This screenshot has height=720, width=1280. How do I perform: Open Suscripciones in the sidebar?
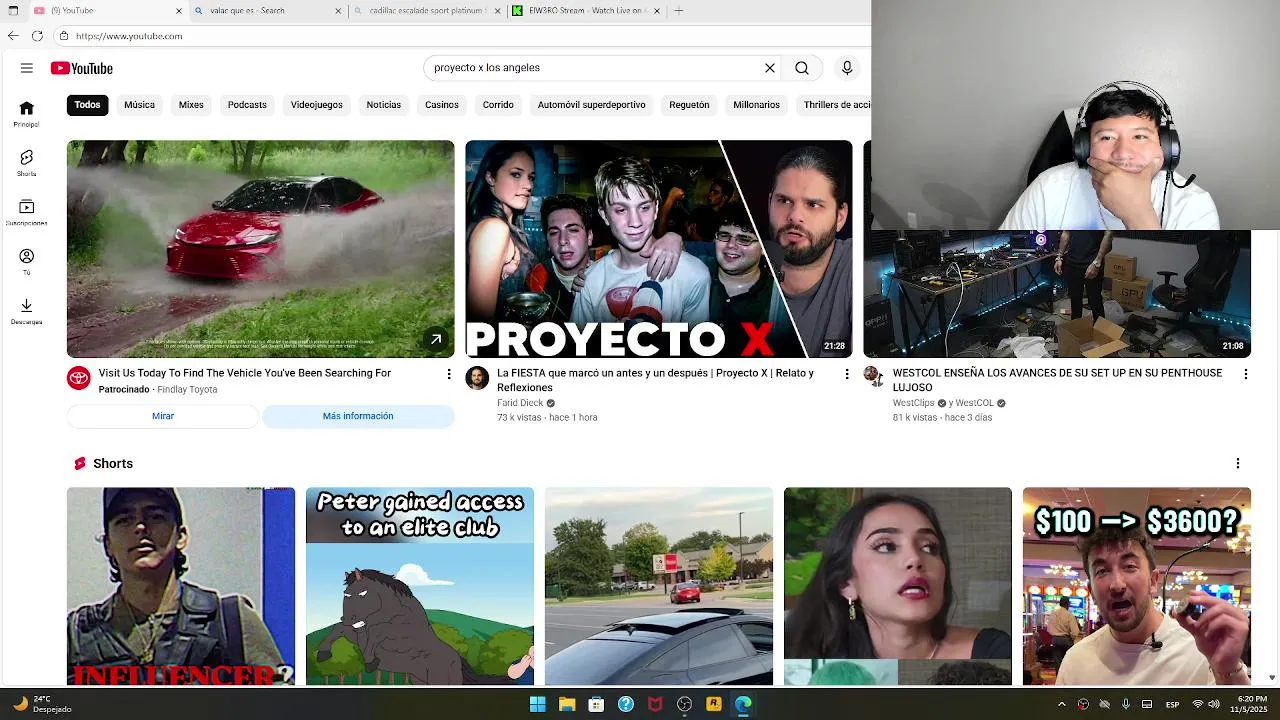(27, 212)
